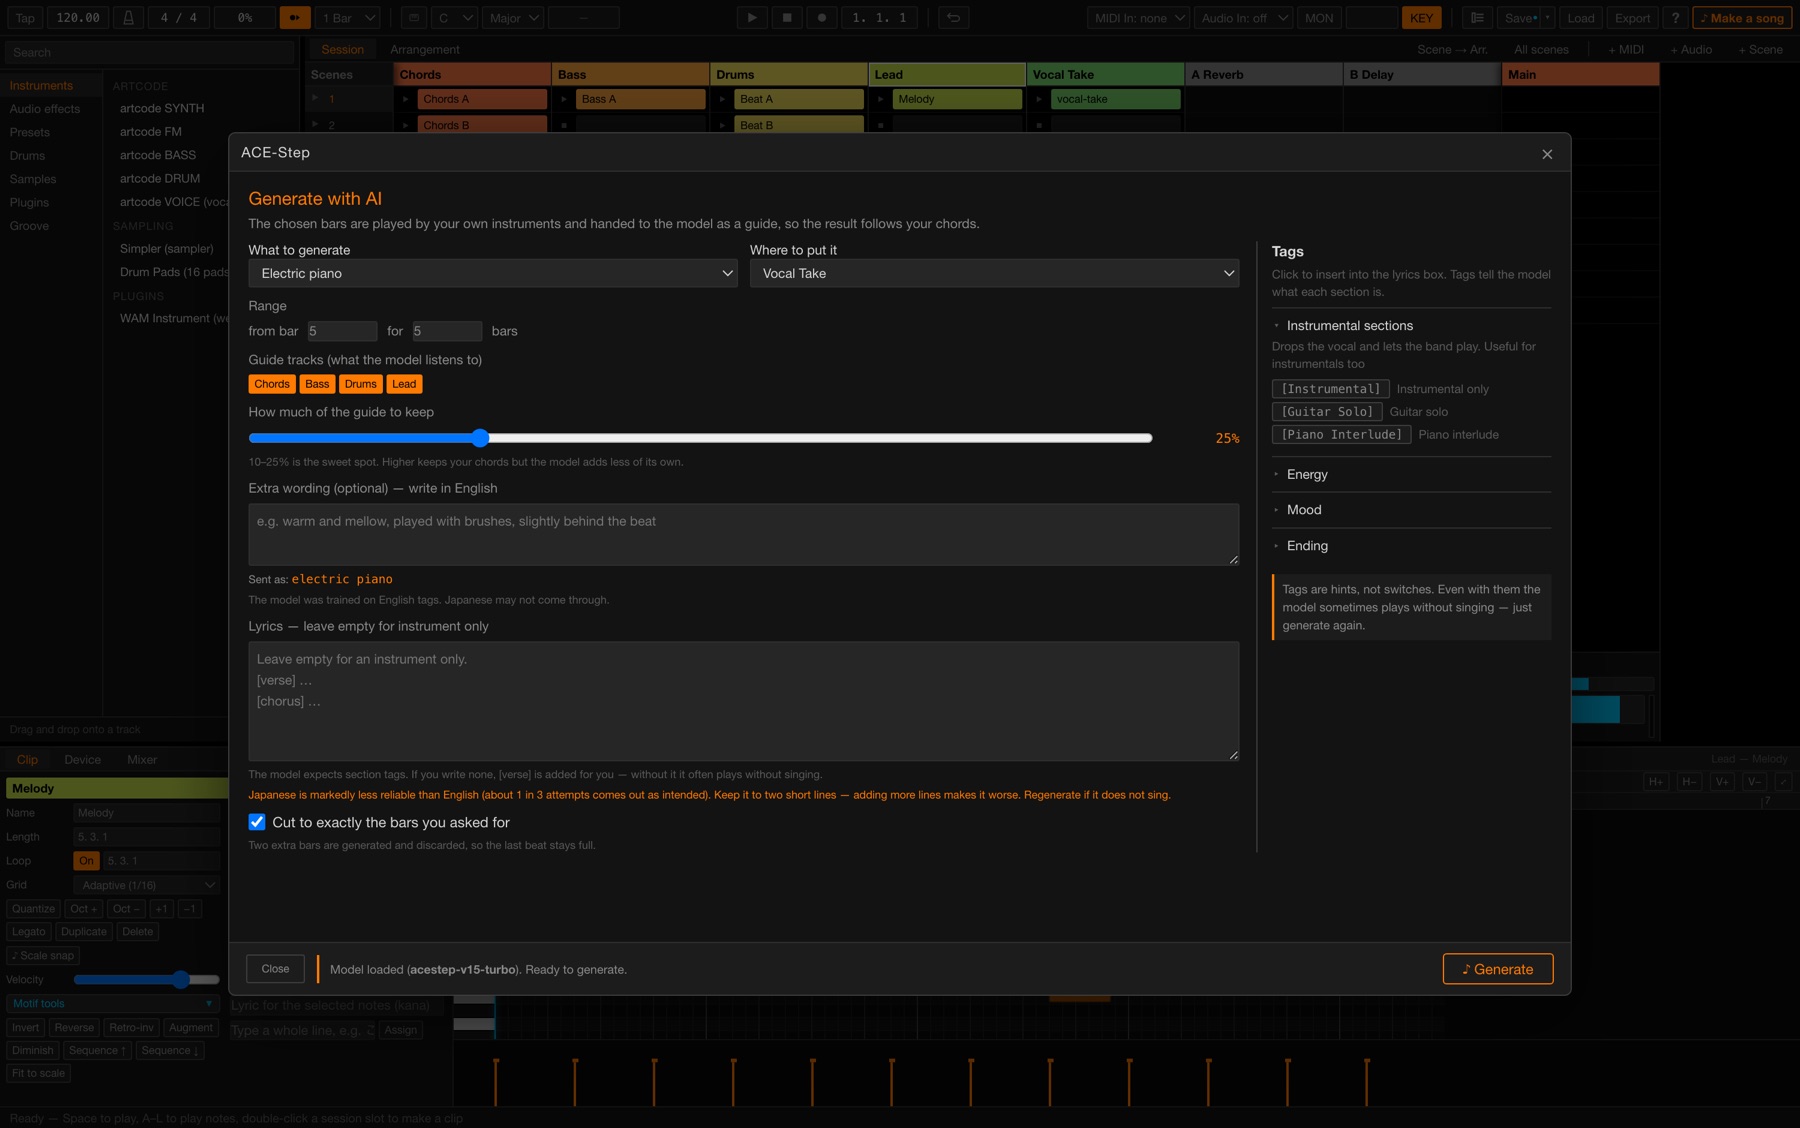Select Audio effects in the browser sidebar

(45, 109)
